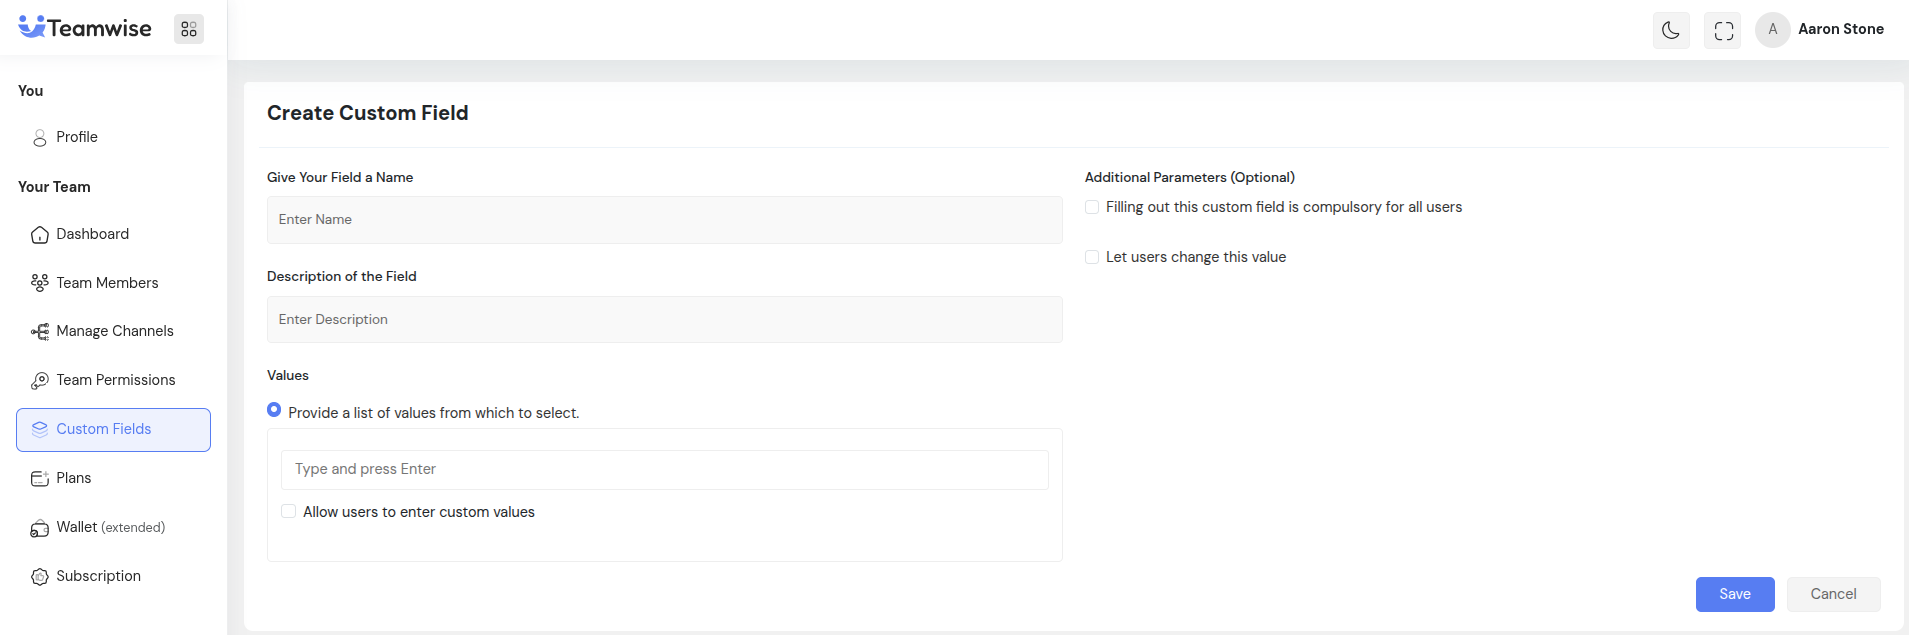Click the Wallet icon in sidebar
The image size is (1909, 635).
click(40, 528)
